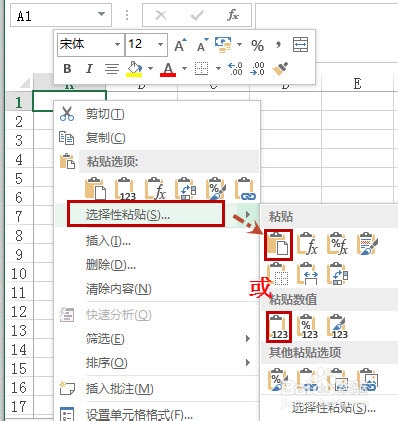Click No Borders paste icon in submenu
Screen dimensions: 398x421
(x=278, y=274)
